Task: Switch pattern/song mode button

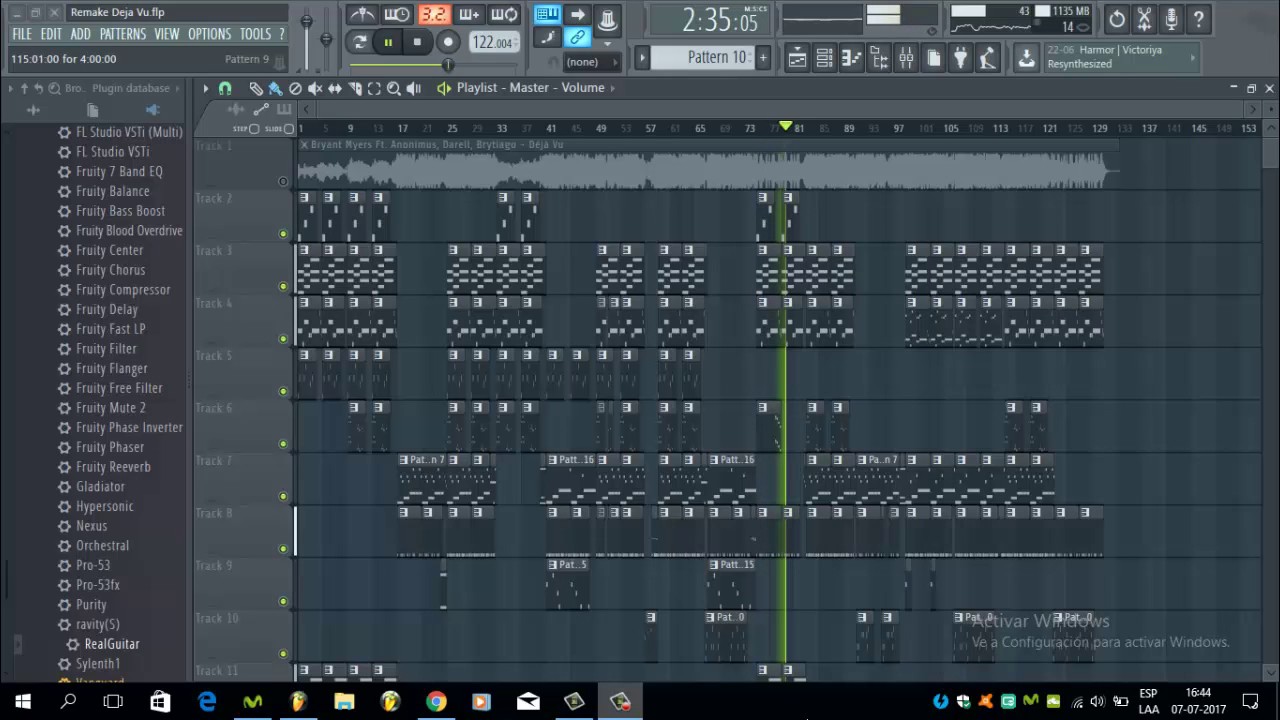Action: click(x=360, y=42)
